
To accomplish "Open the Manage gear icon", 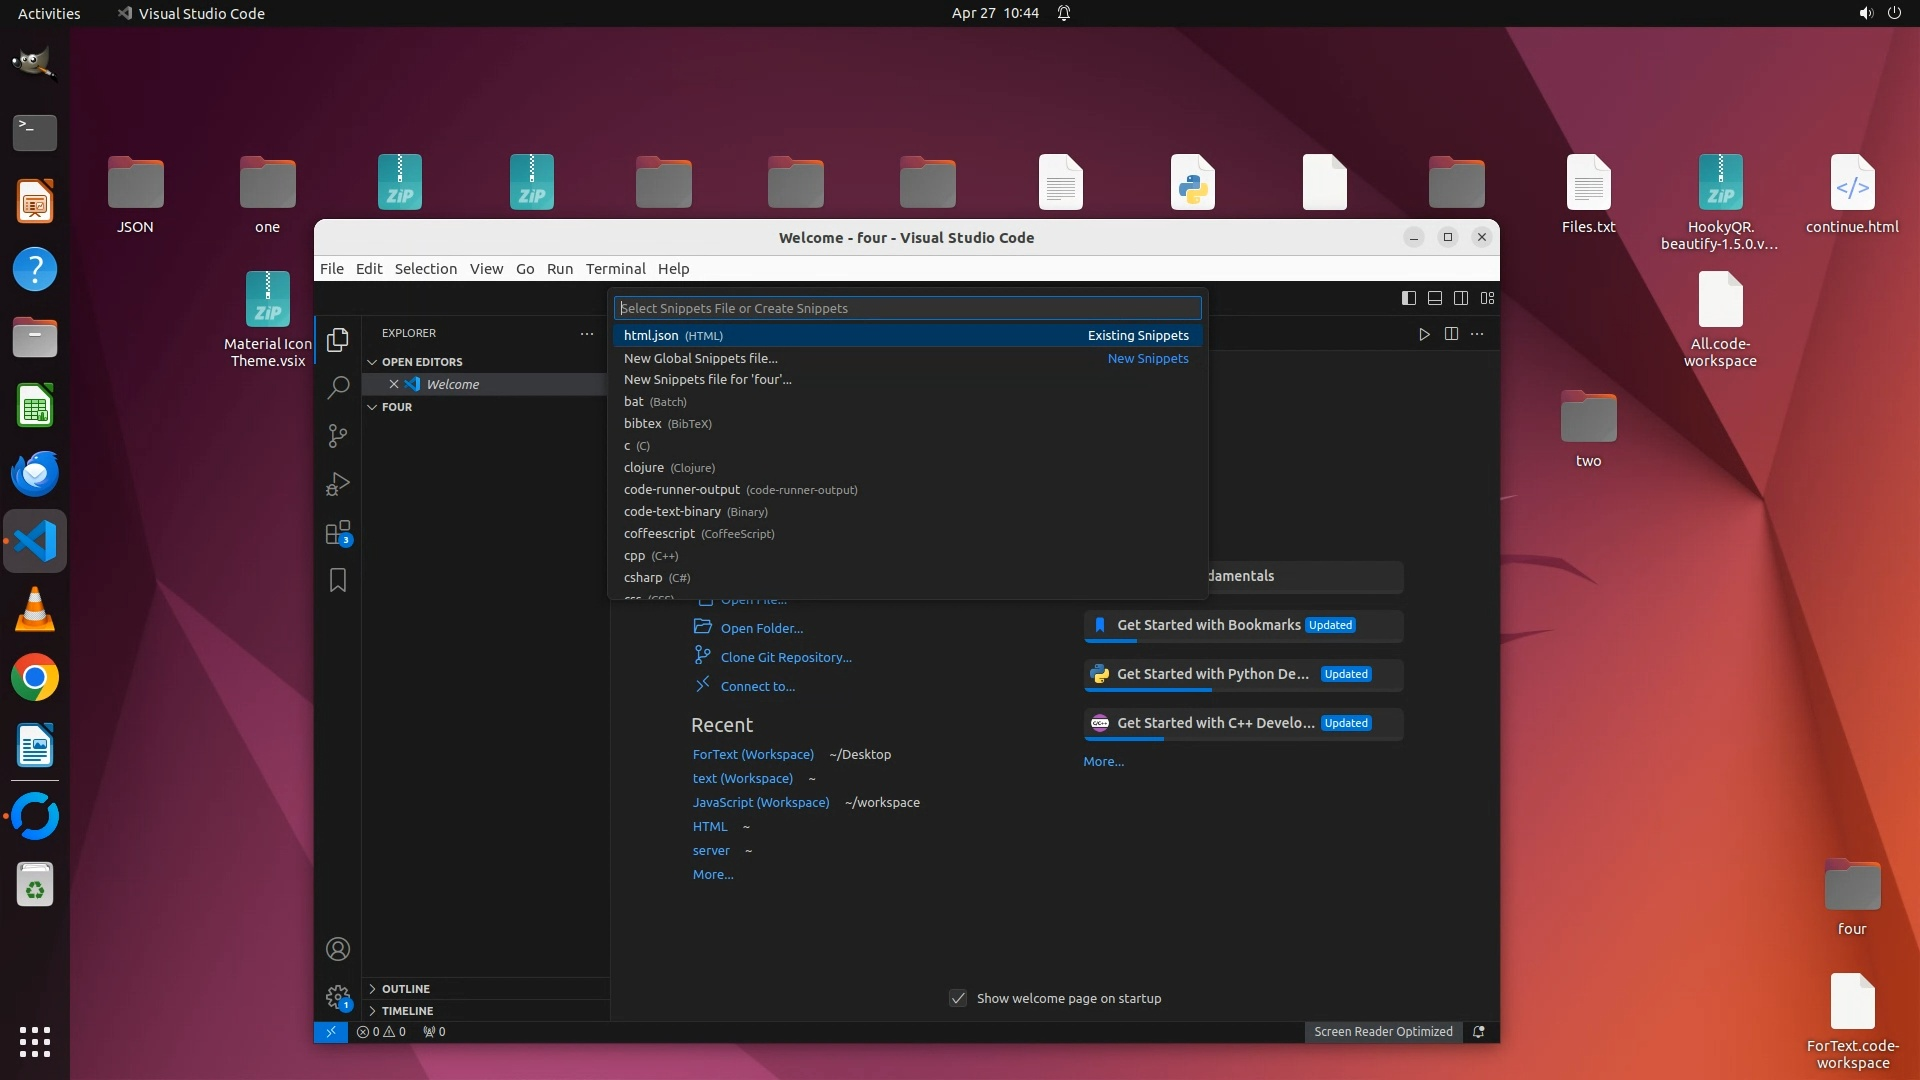I will coord(338,997).
